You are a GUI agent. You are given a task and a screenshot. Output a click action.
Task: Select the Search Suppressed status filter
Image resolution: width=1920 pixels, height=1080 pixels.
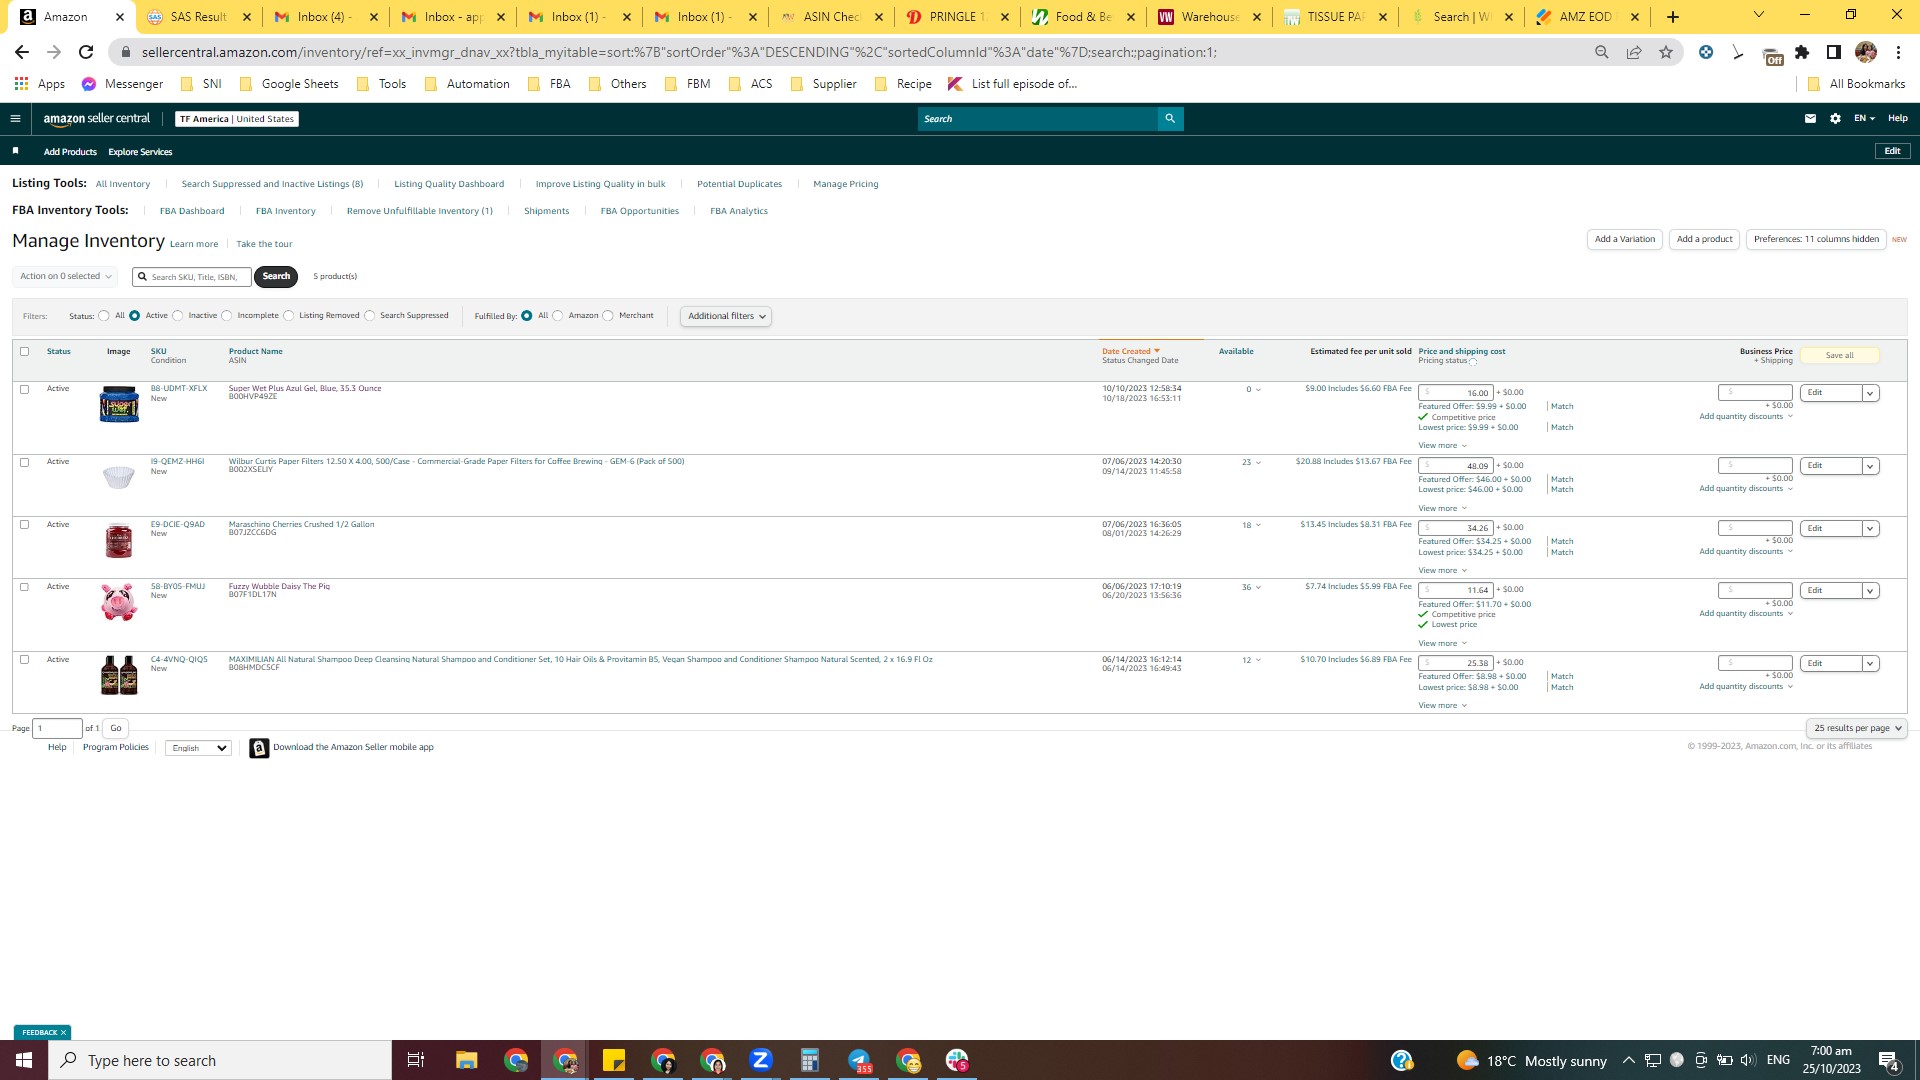370,316
